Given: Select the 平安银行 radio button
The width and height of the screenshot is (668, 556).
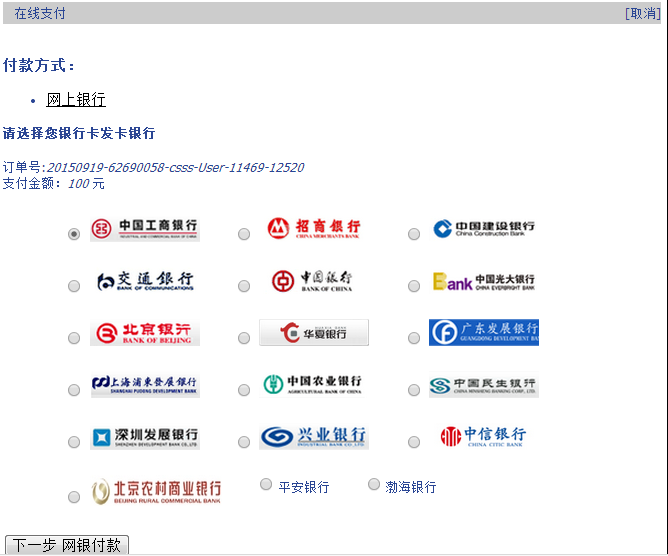Looking at the screenshot, I should [x=266, y=484].
